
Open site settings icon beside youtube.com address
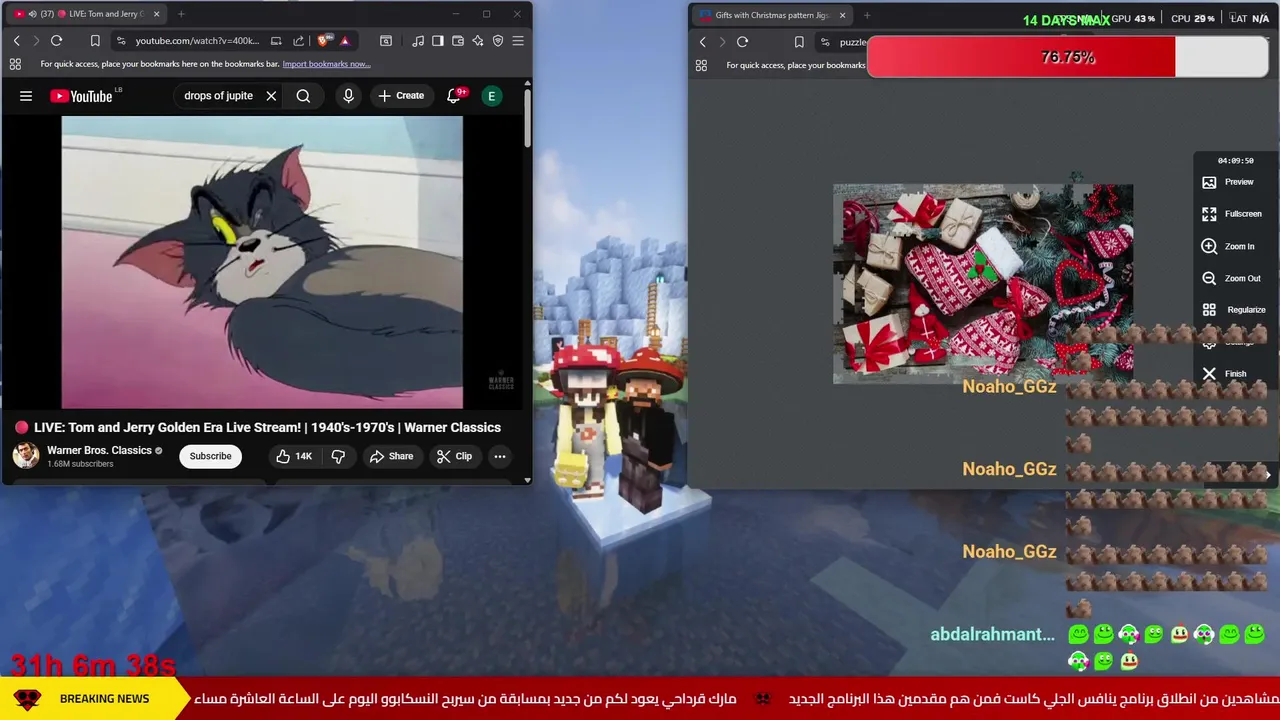121,41
